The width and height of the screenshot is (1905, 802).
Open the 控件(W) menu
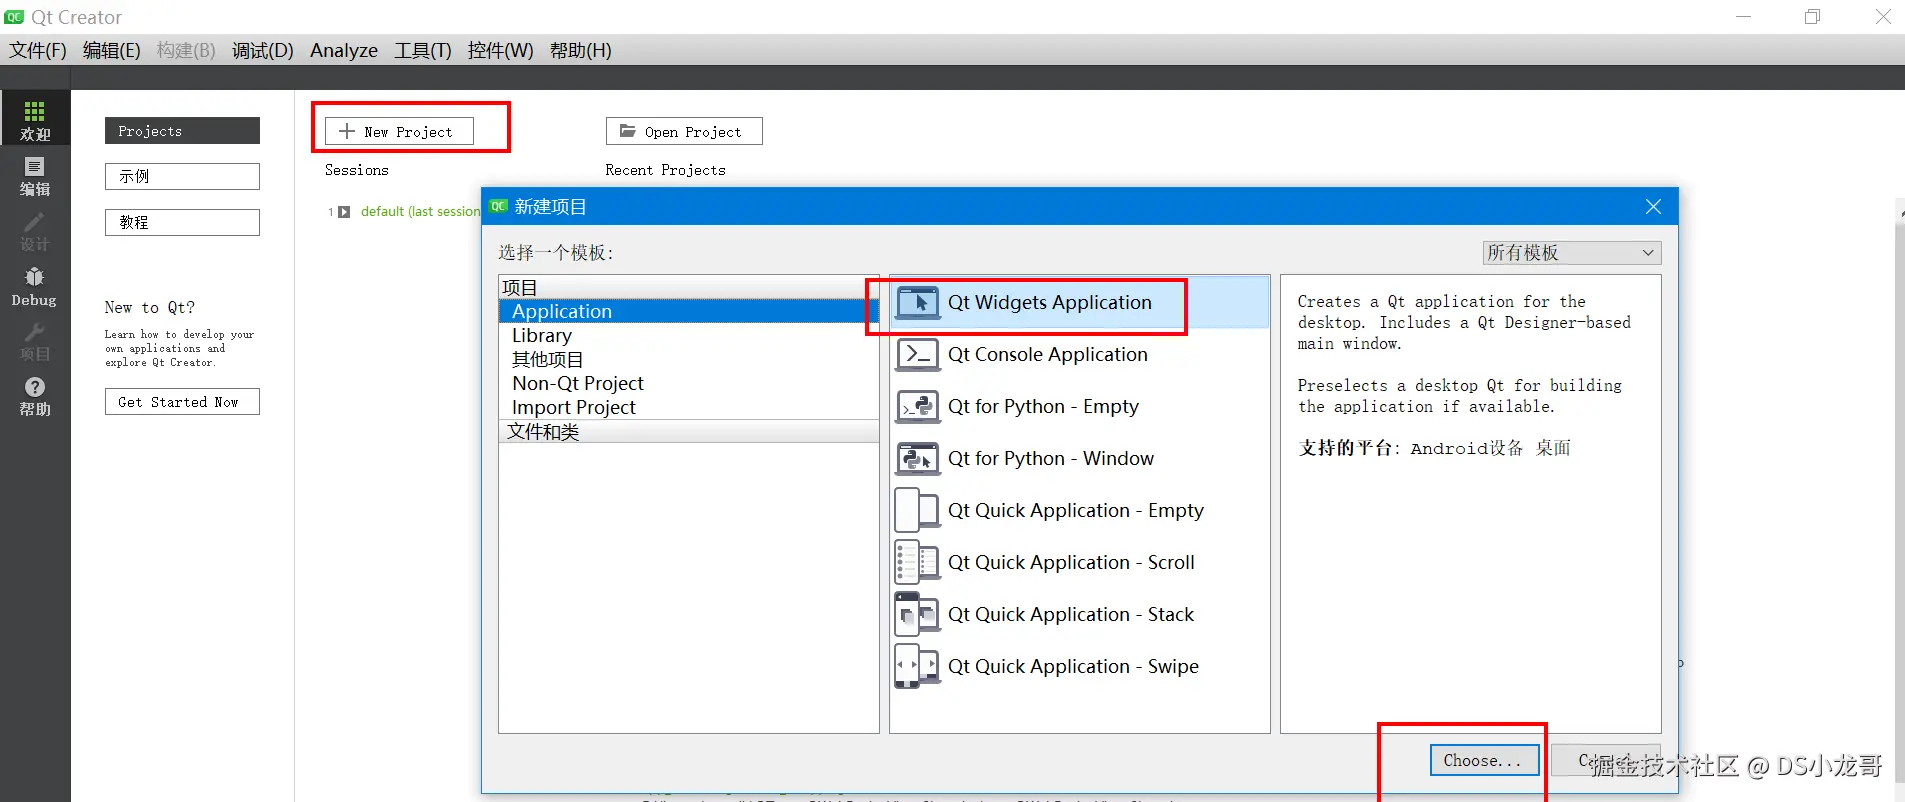click(x=500, y=50)
